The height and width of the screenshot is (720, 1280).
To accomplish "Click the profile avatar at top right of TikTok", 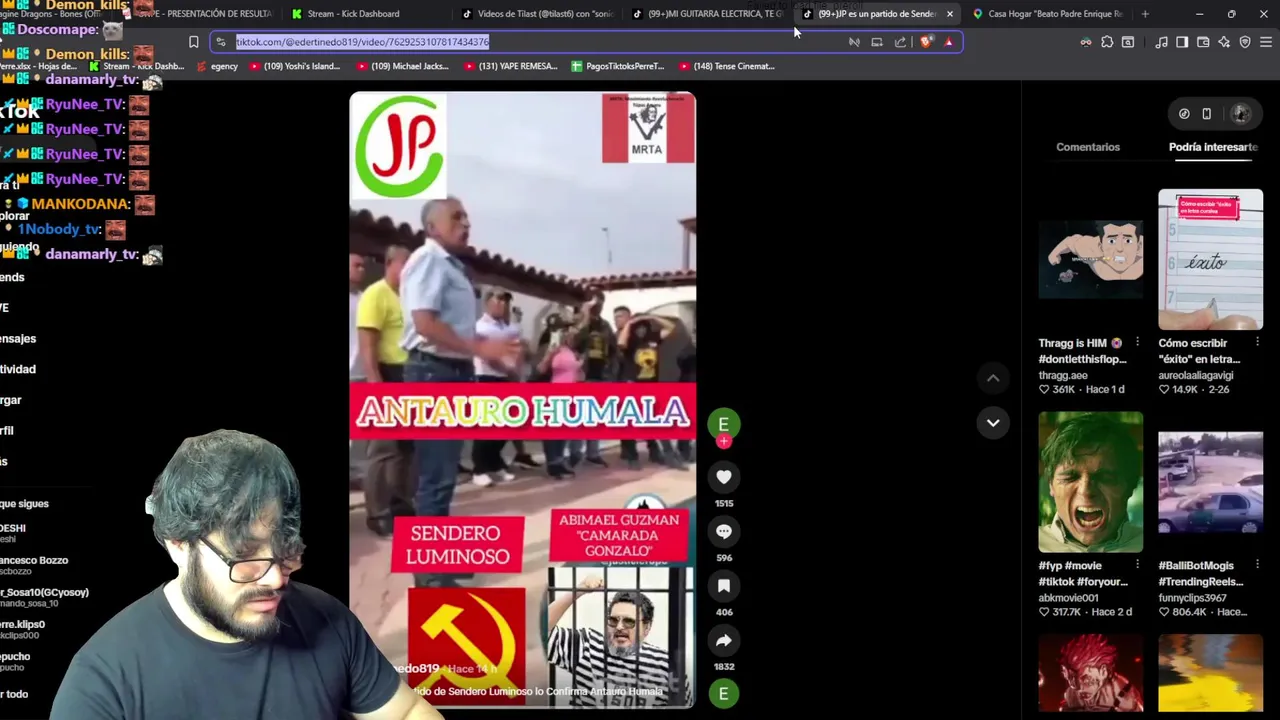I will tap(1241, 114).
